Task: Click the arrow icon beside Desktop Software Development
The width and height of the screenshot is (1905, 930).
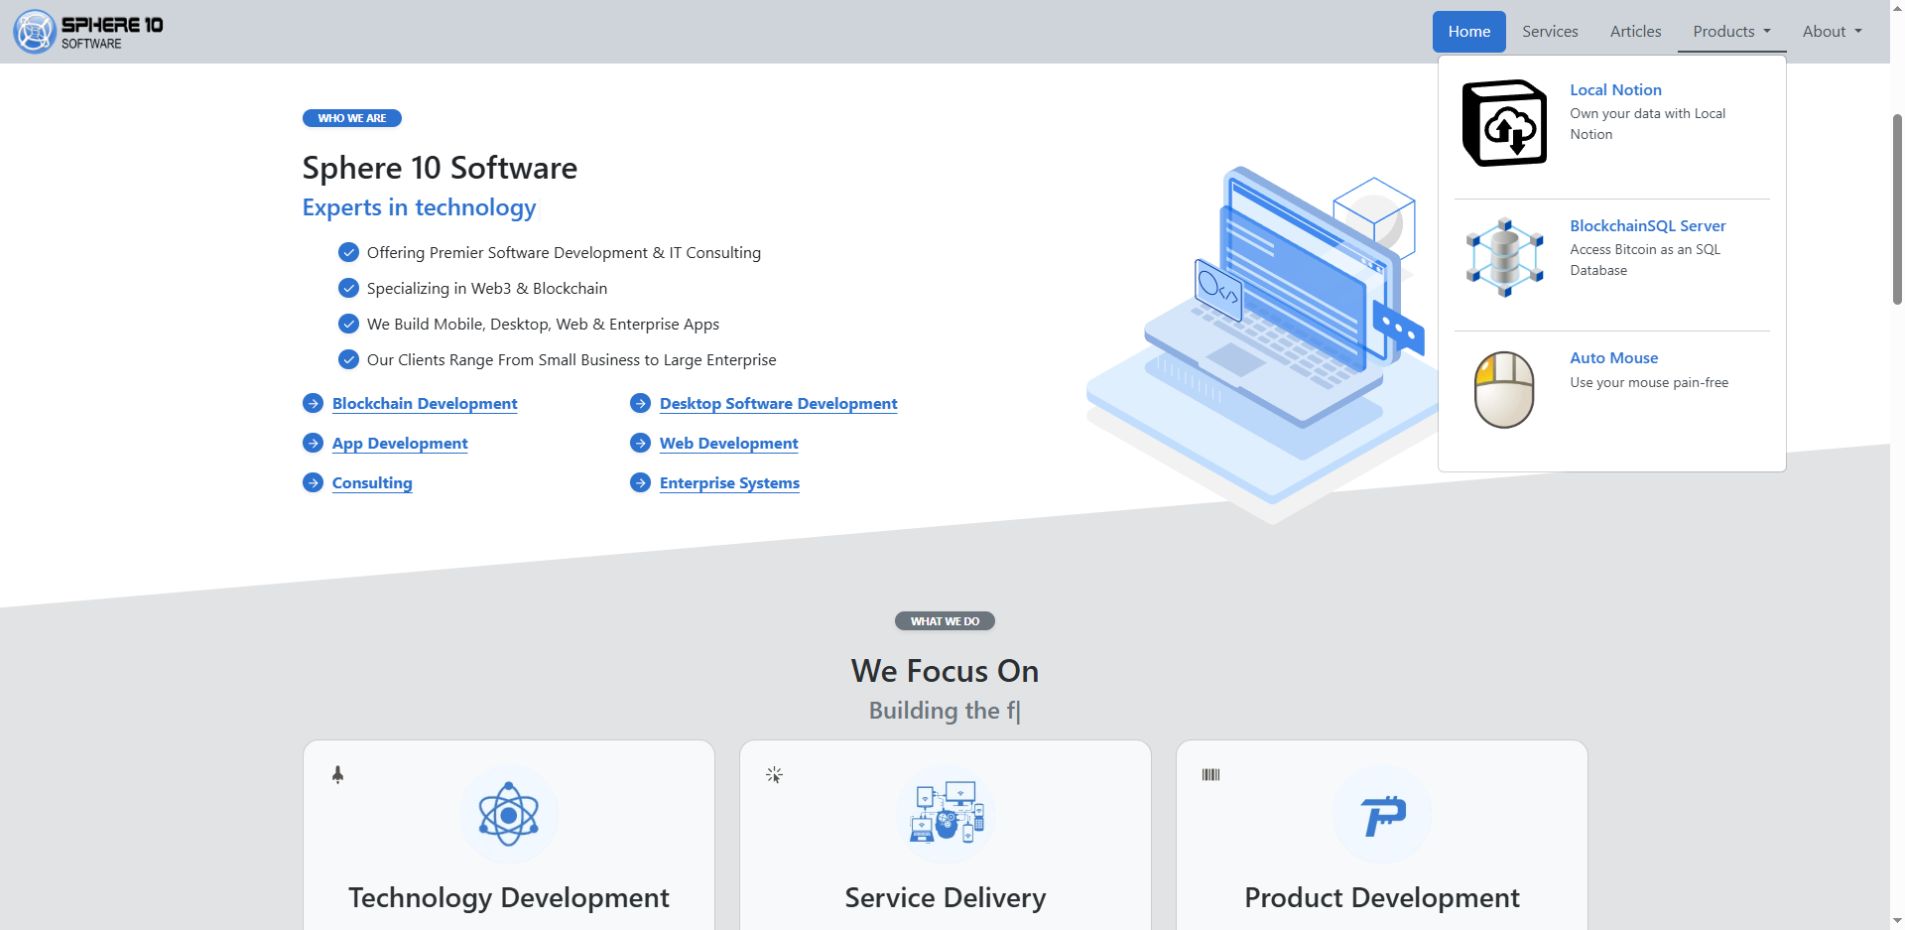Action: point(640,403)
